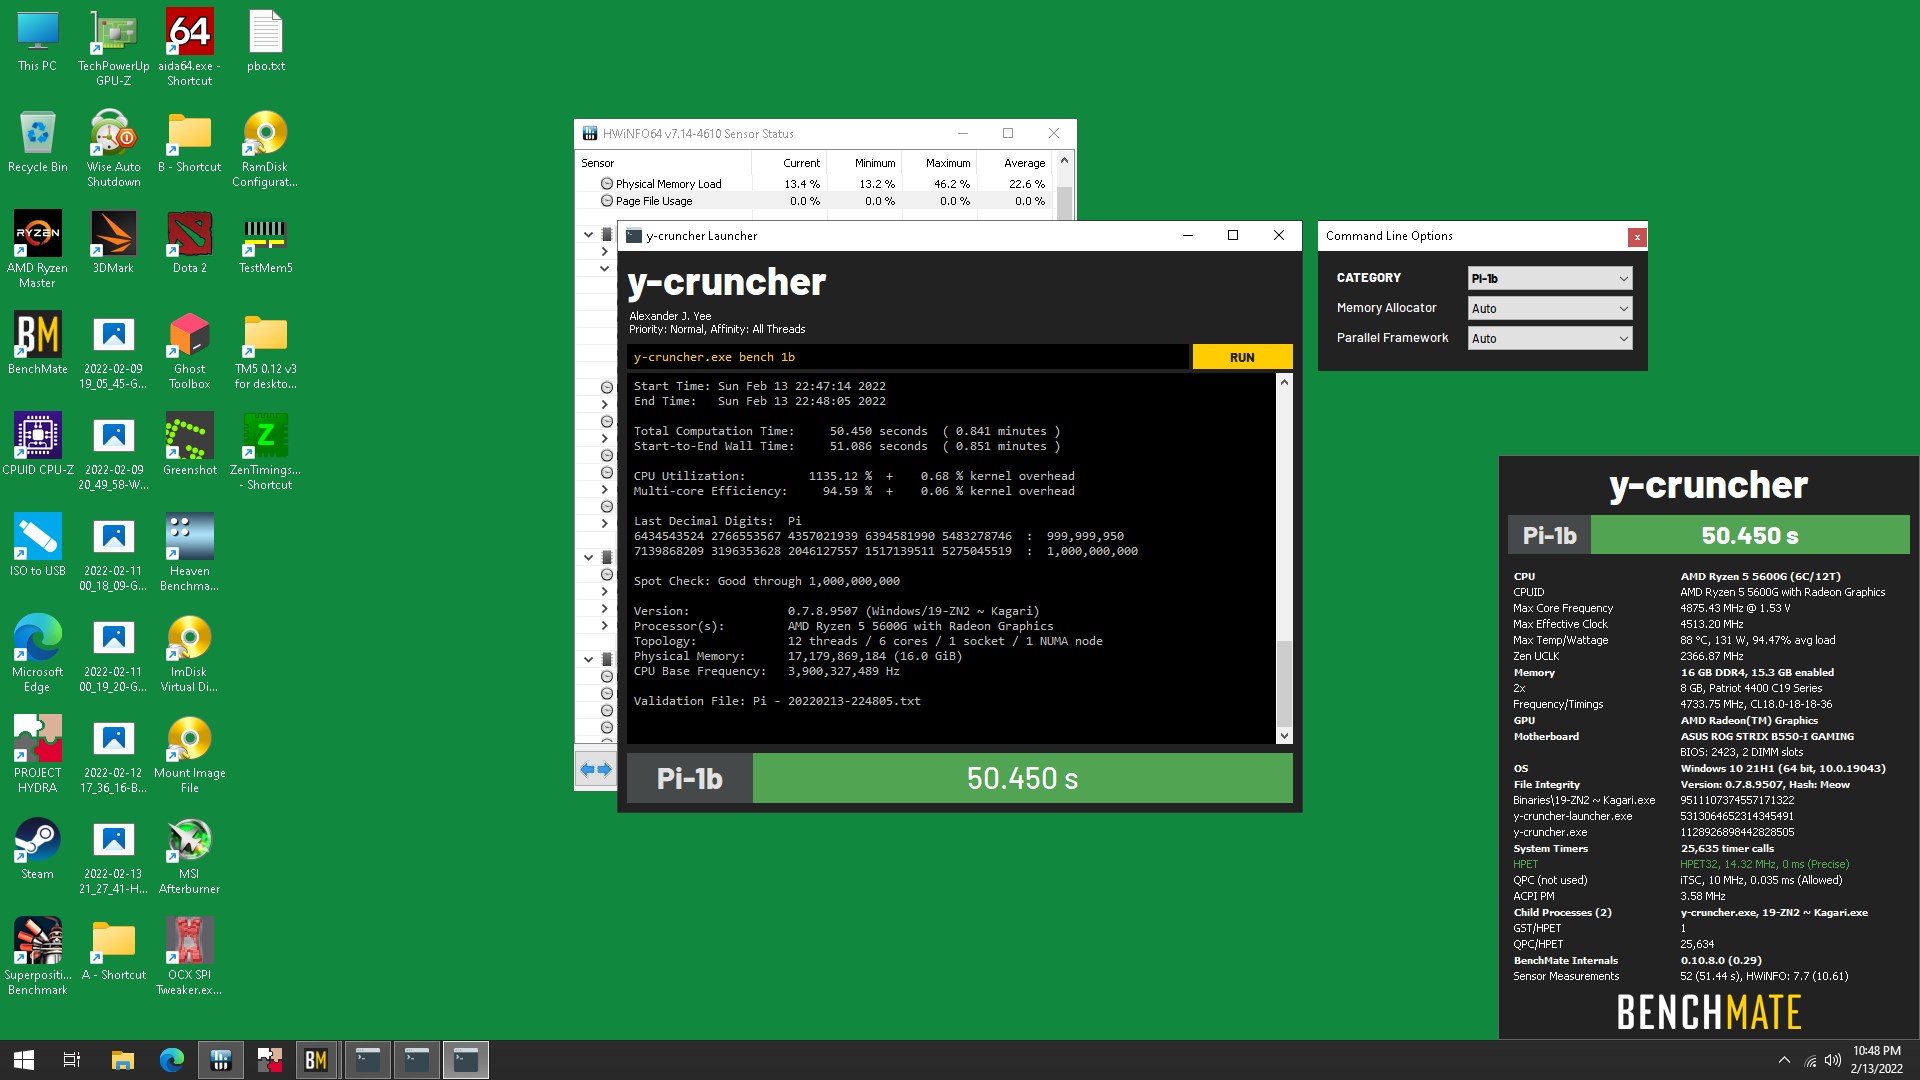Open the A - Shortcut folder
The width and height of the screenshot is (1920, 1080).
113,950
